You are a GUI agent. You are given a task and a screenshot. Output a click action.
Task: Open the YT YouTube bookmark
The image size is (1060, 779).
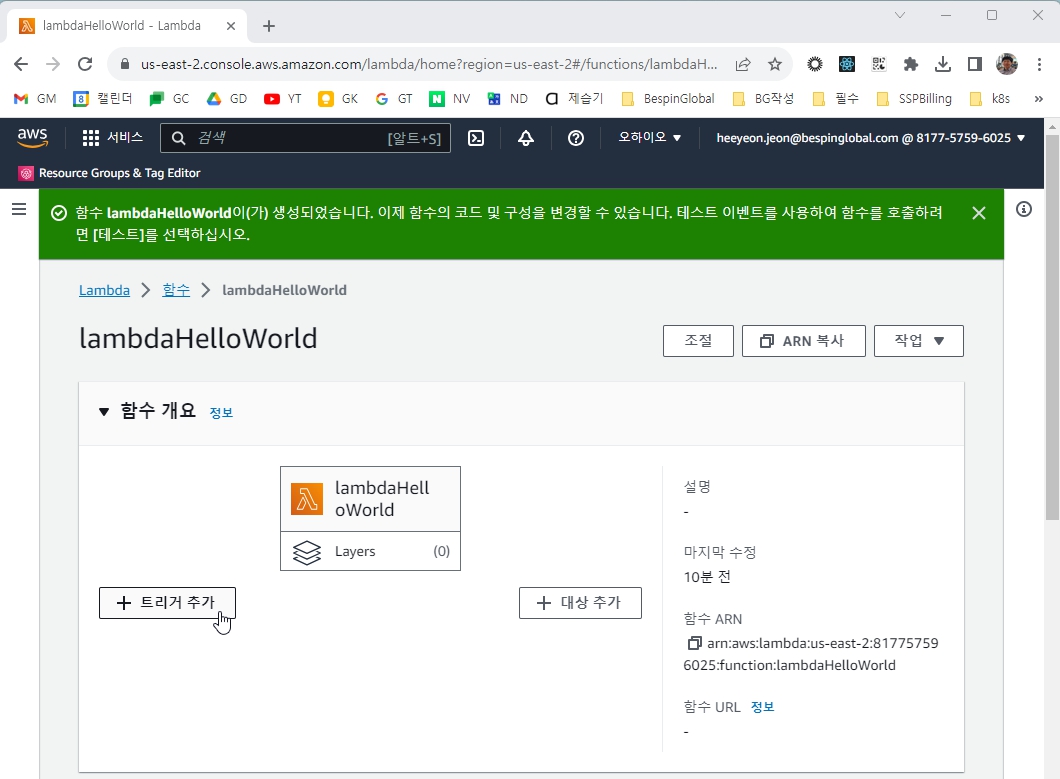(283, 99)
